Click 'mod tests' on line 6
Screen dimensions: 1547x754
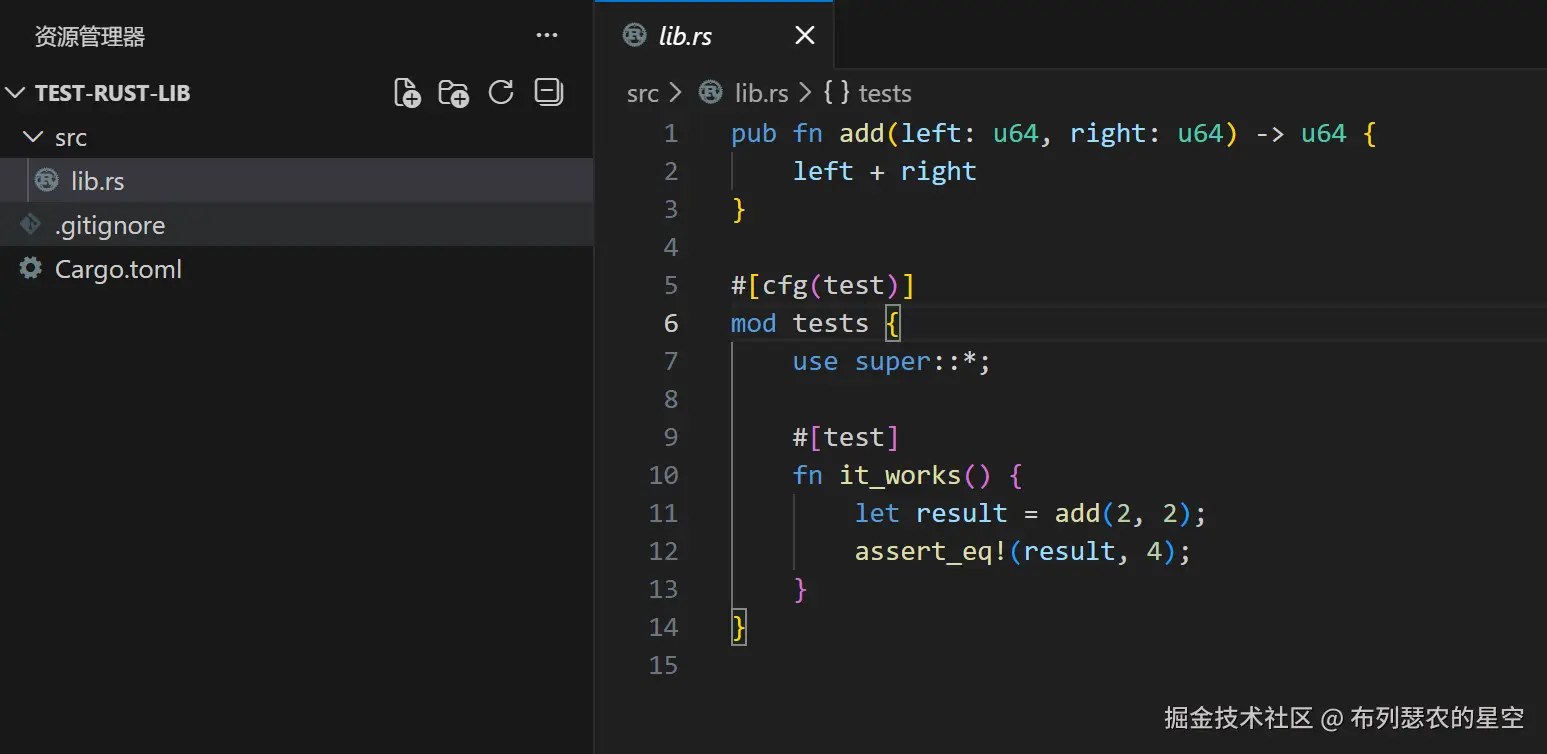[800, 324]
